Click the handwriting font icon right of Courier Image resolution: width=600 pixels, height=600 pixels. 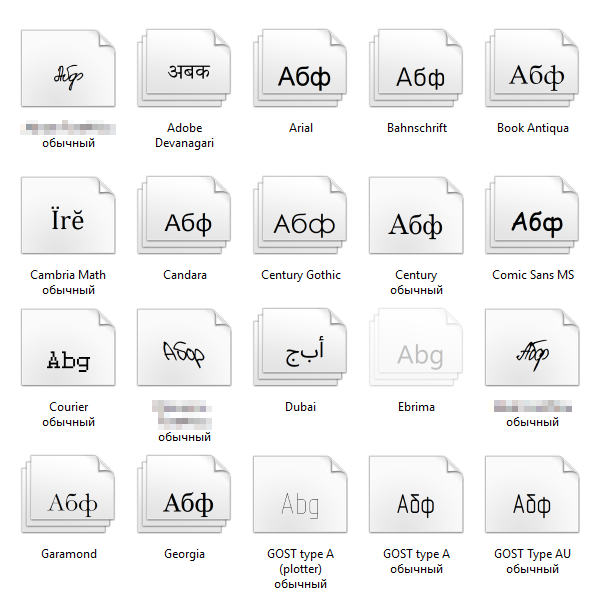tap(184, 347)
